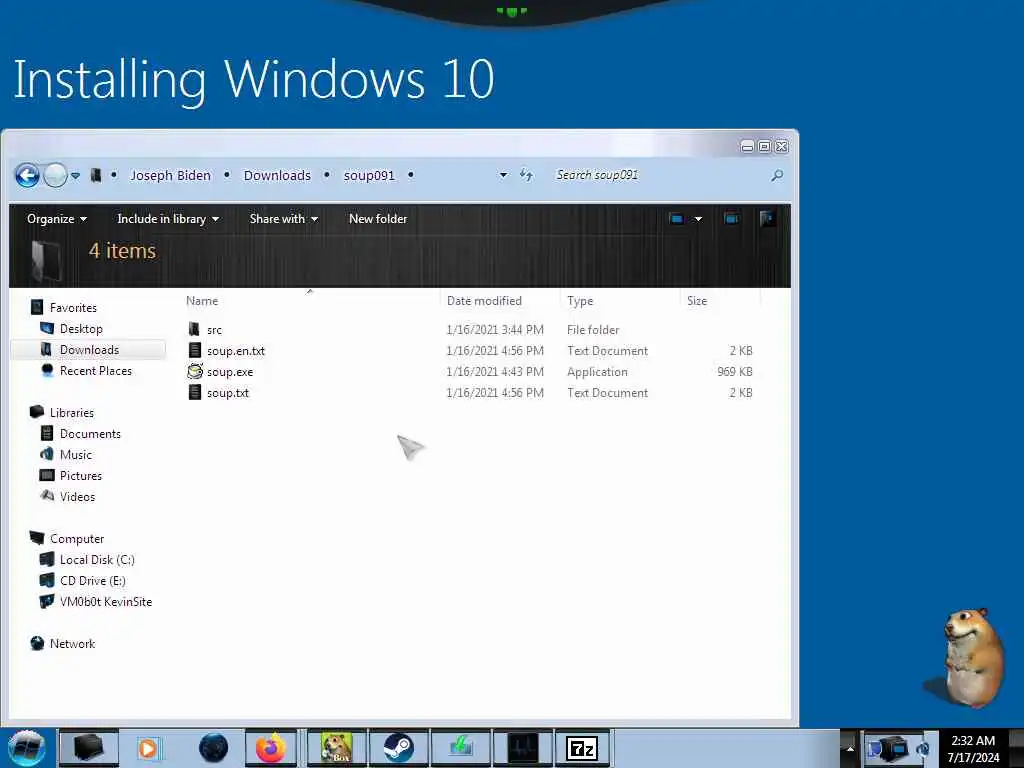Launch Firefox from the taskbar

click(271, 748)
